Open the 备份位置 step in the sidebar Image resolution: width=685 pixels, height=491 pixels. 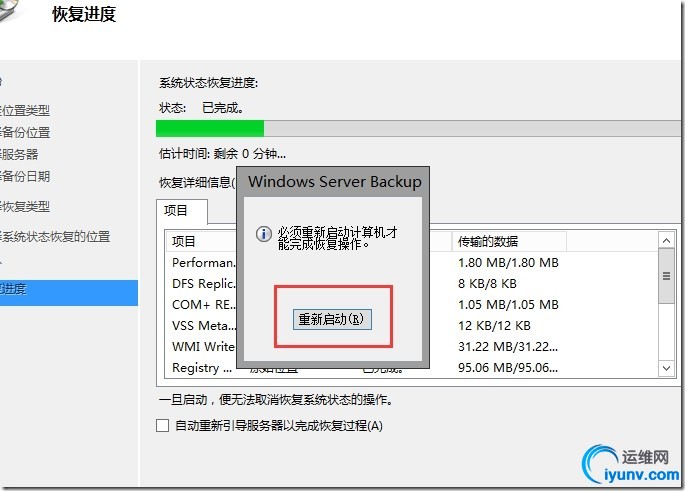coord(26,132)
